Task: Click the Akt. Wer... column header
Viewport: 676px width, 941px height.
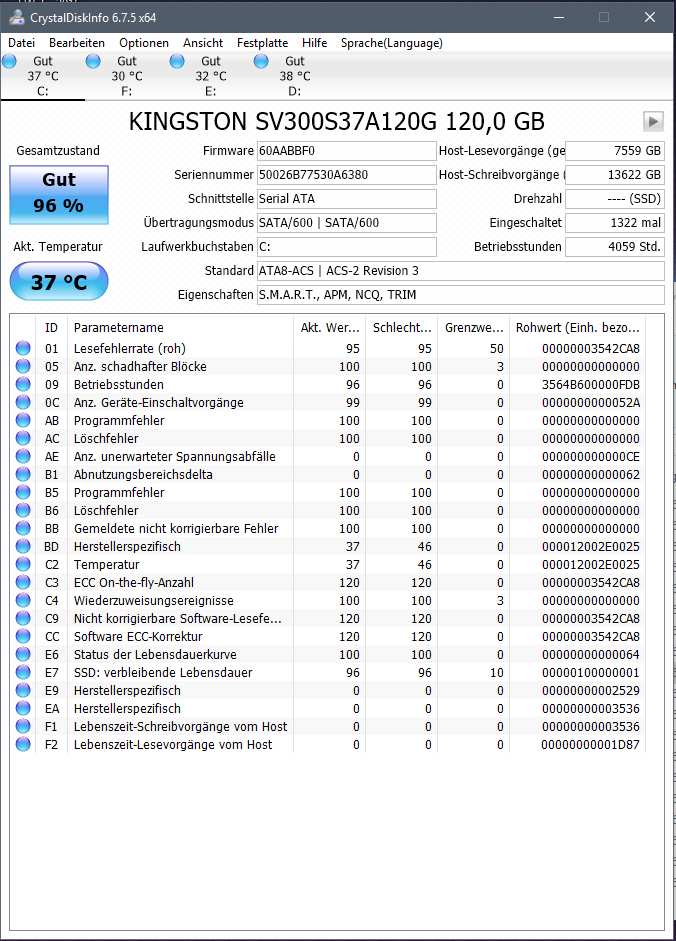Action: coord(330,328)
